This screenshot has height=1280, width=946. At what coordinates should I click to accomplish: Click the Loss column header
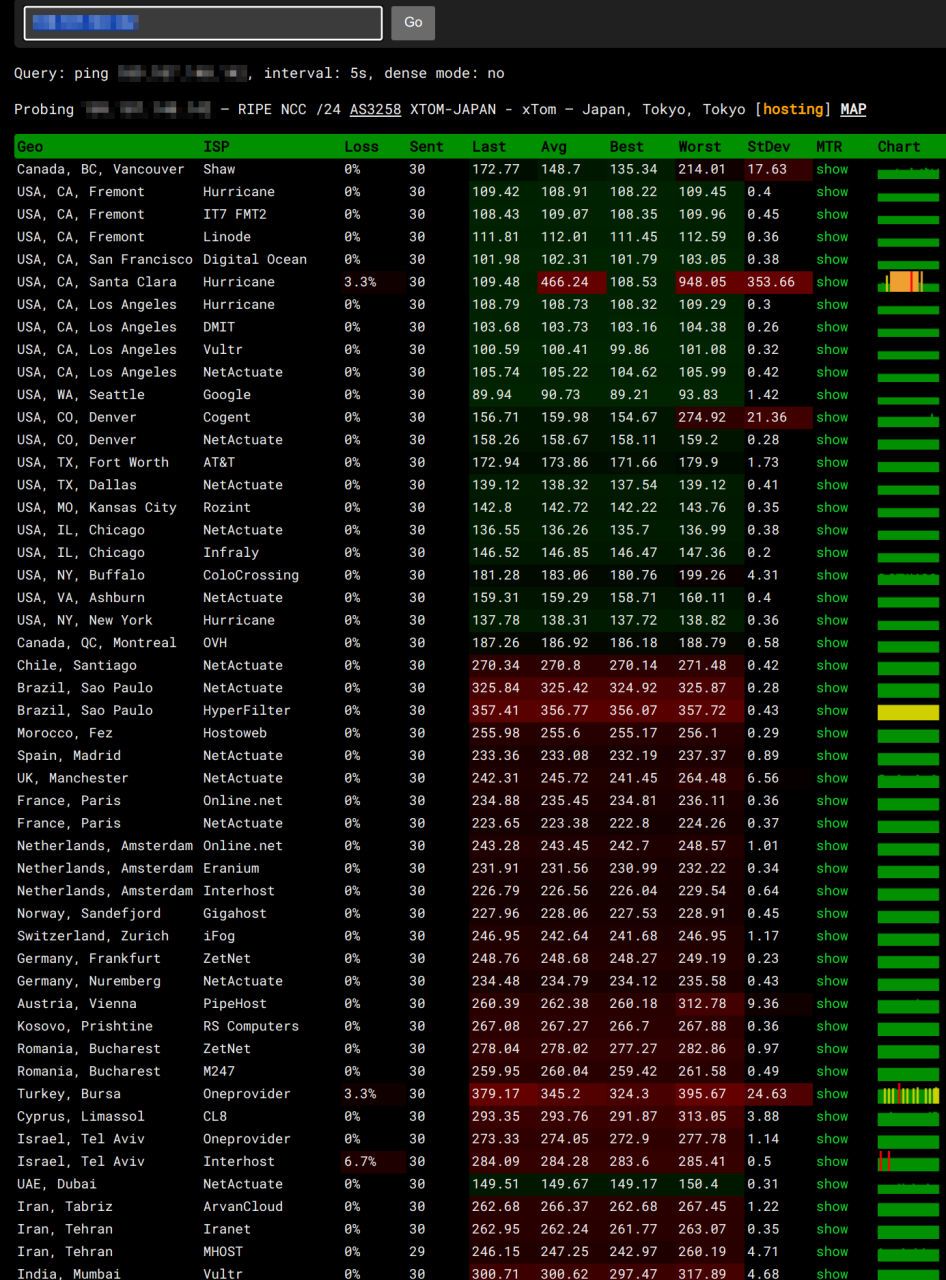click(361, 147)
